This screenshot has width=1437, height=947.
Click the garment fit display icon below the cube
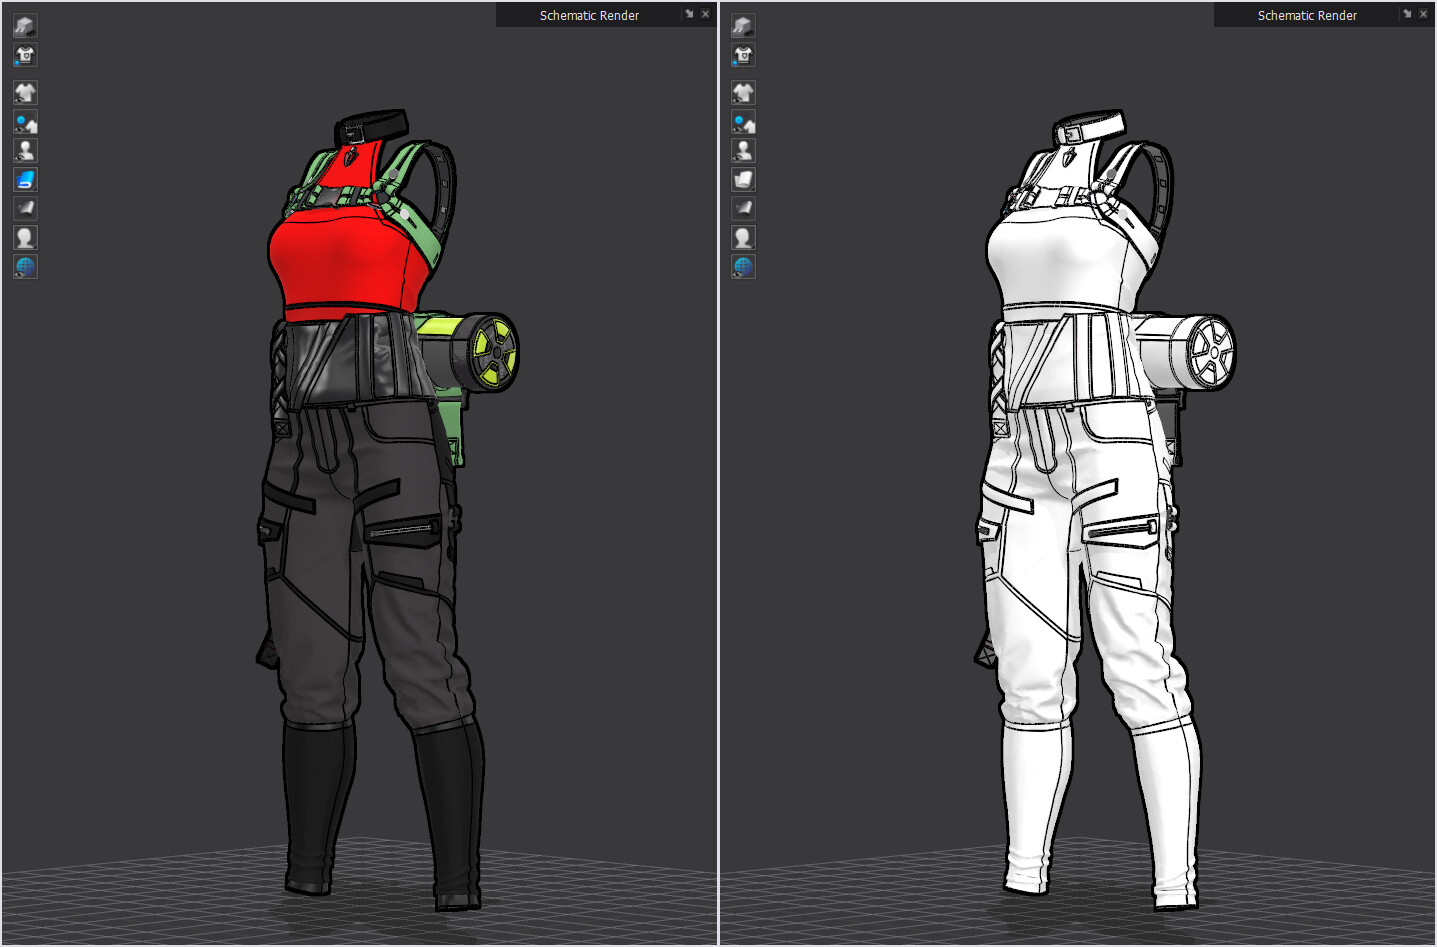click(25, 55)
